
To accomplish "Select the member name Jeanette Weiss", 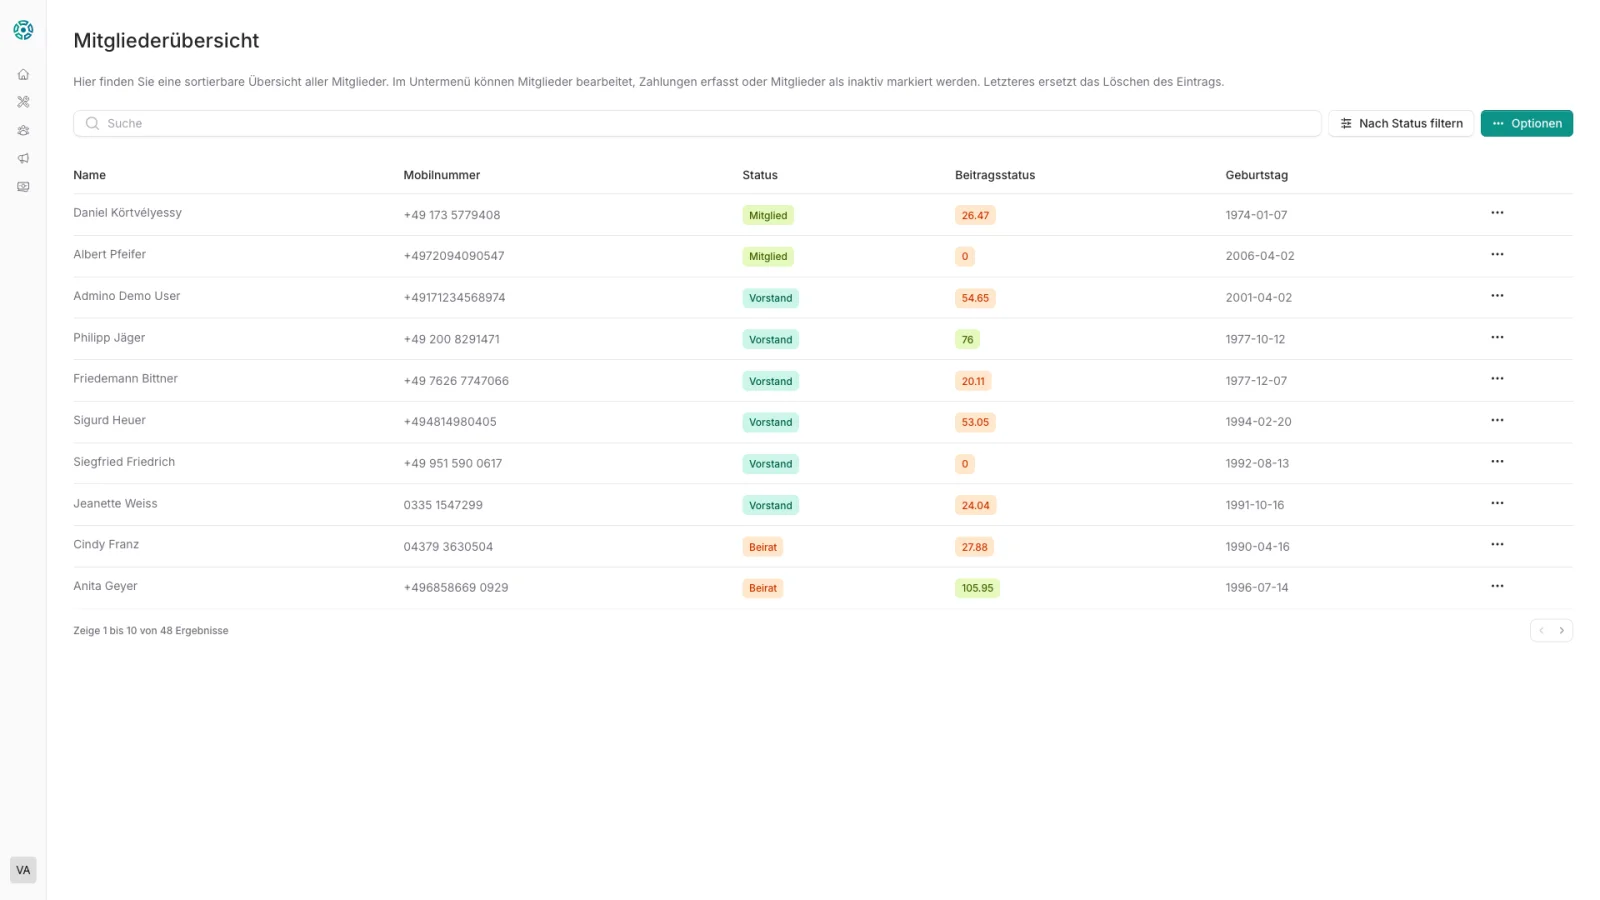I will point(115,504).
